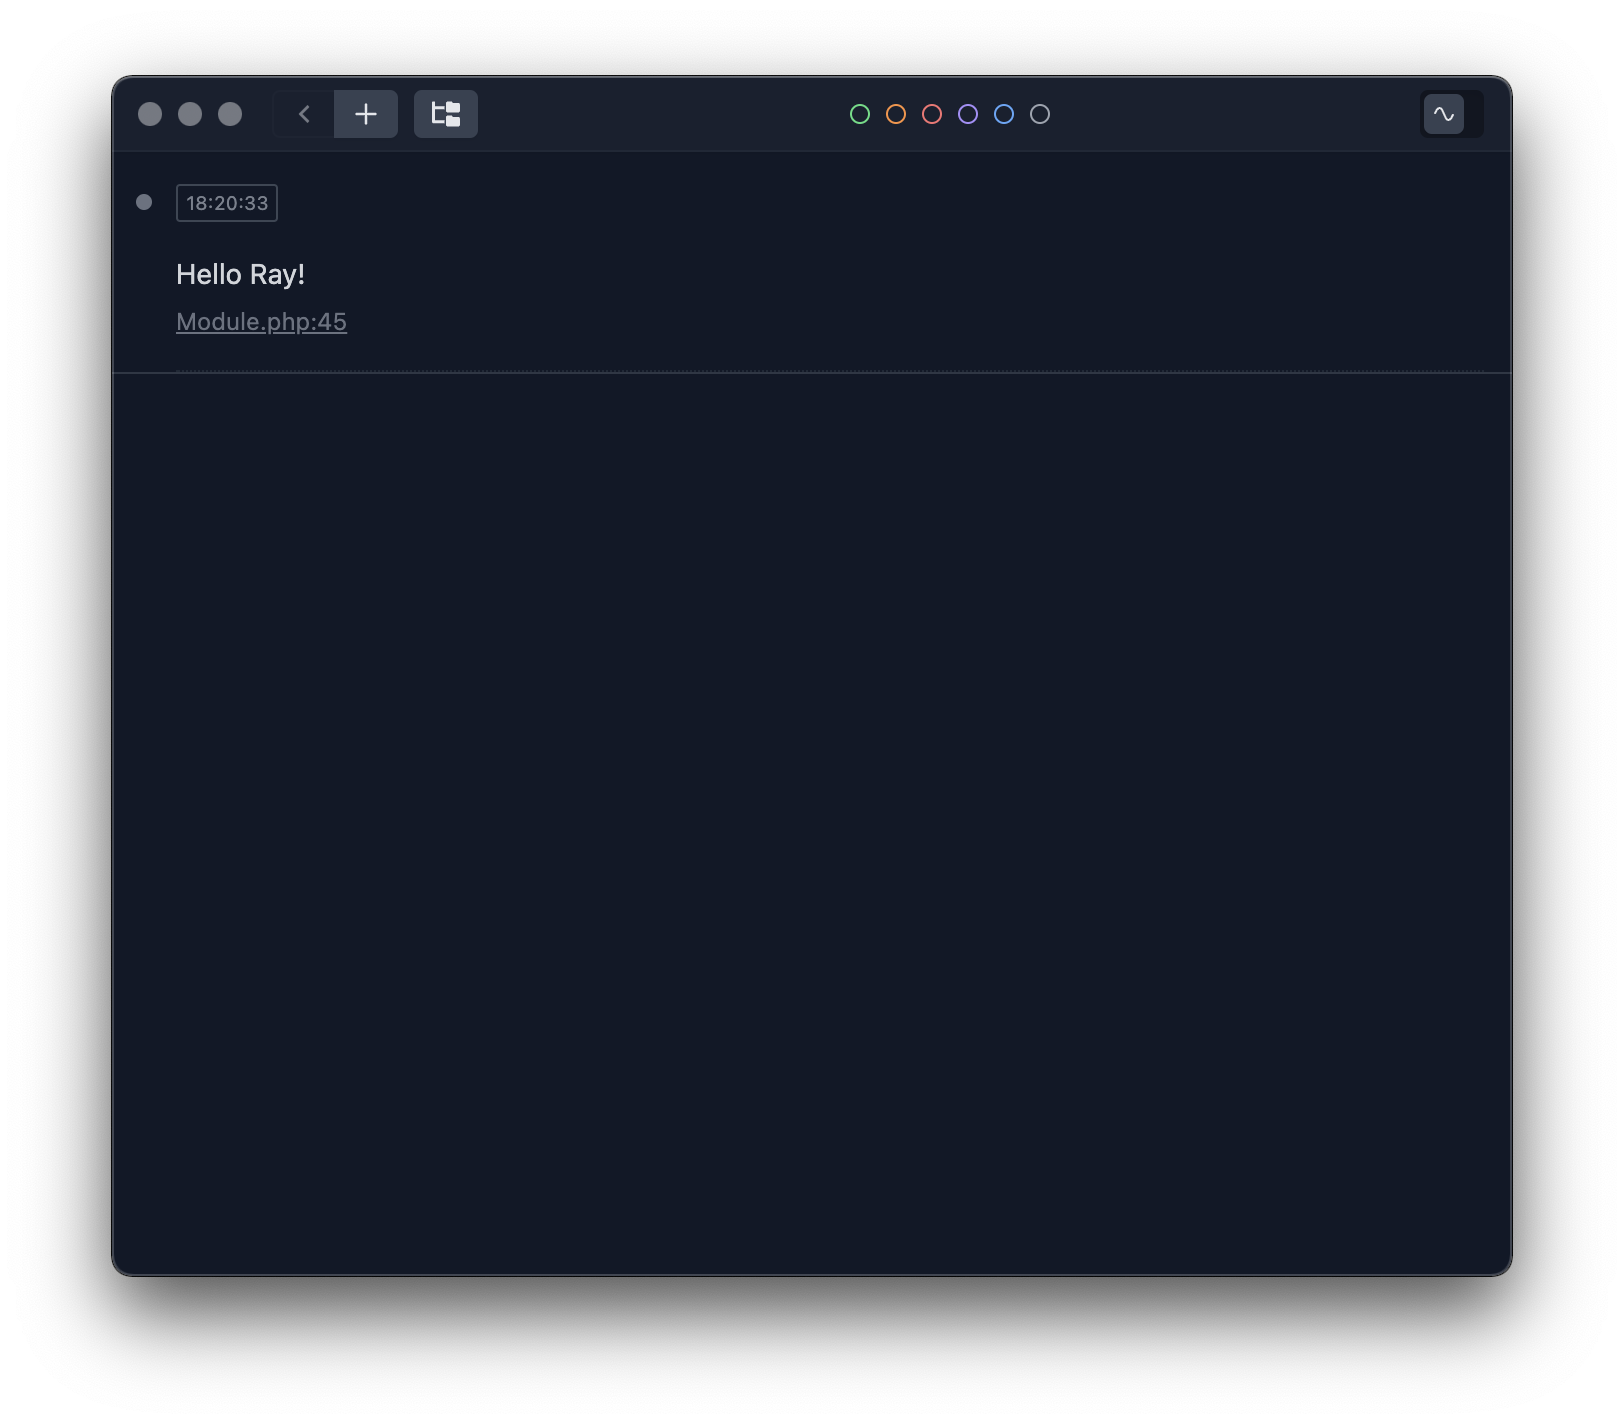Filter by green color circle
Viewport: 1624px width, 1424px height.
(860, 114)
